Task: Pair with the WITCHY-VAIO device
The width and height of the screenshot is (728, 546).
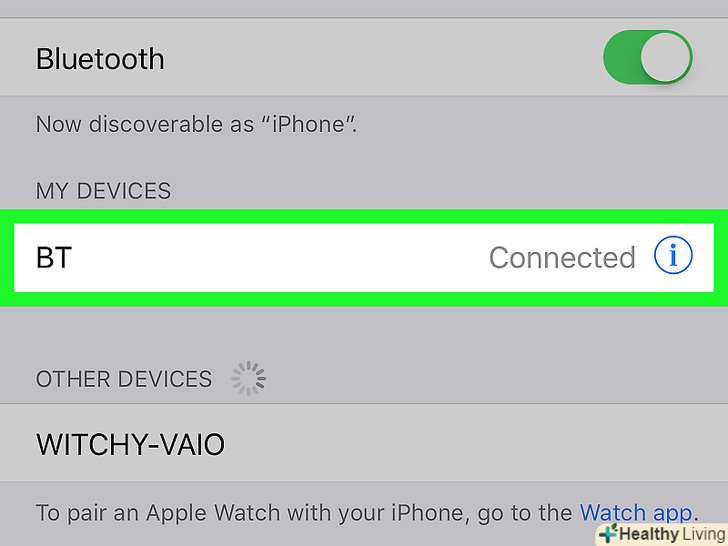Action: 364,443
